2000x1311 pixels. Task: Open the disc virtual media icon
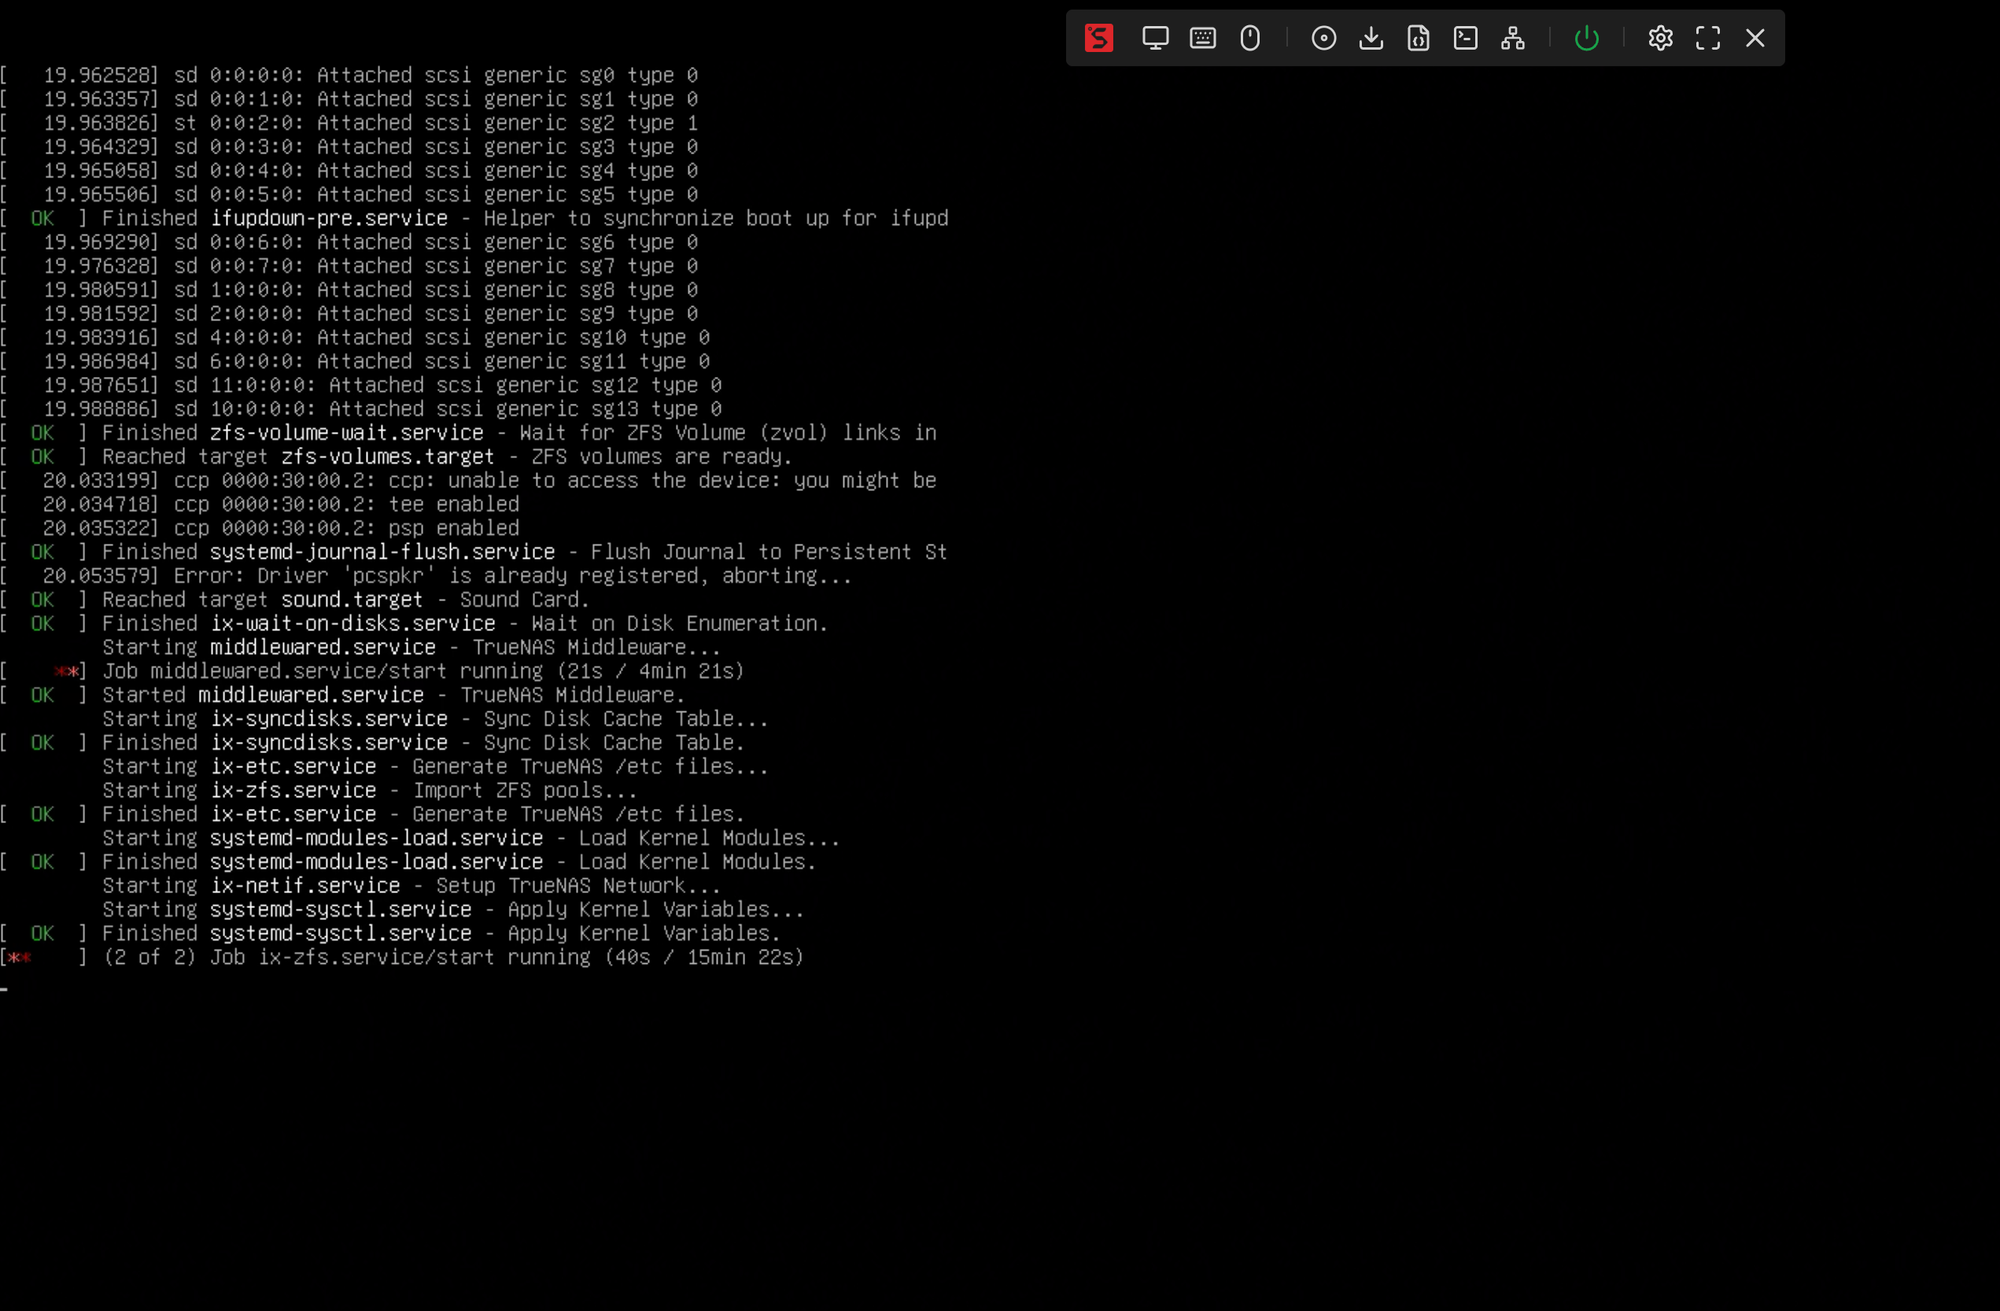tap(1324, 38)
